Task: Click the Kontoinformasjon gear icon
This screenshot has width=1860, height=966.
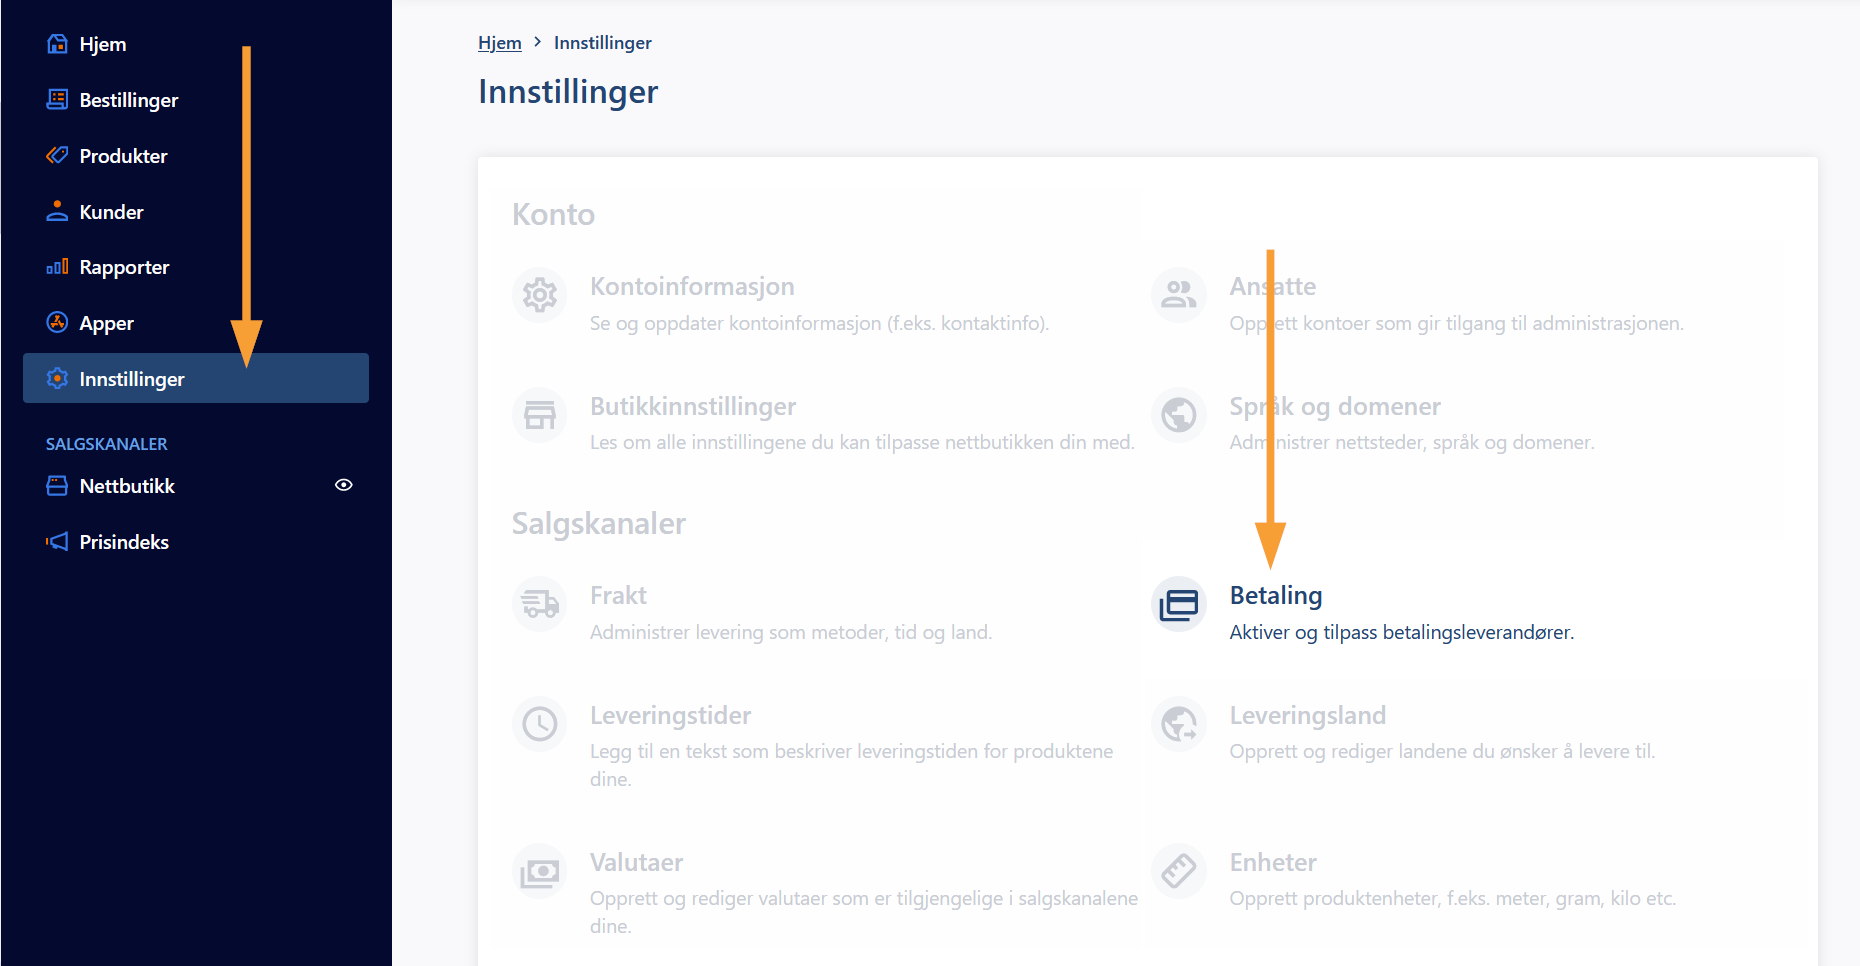Action: point(540,295)
